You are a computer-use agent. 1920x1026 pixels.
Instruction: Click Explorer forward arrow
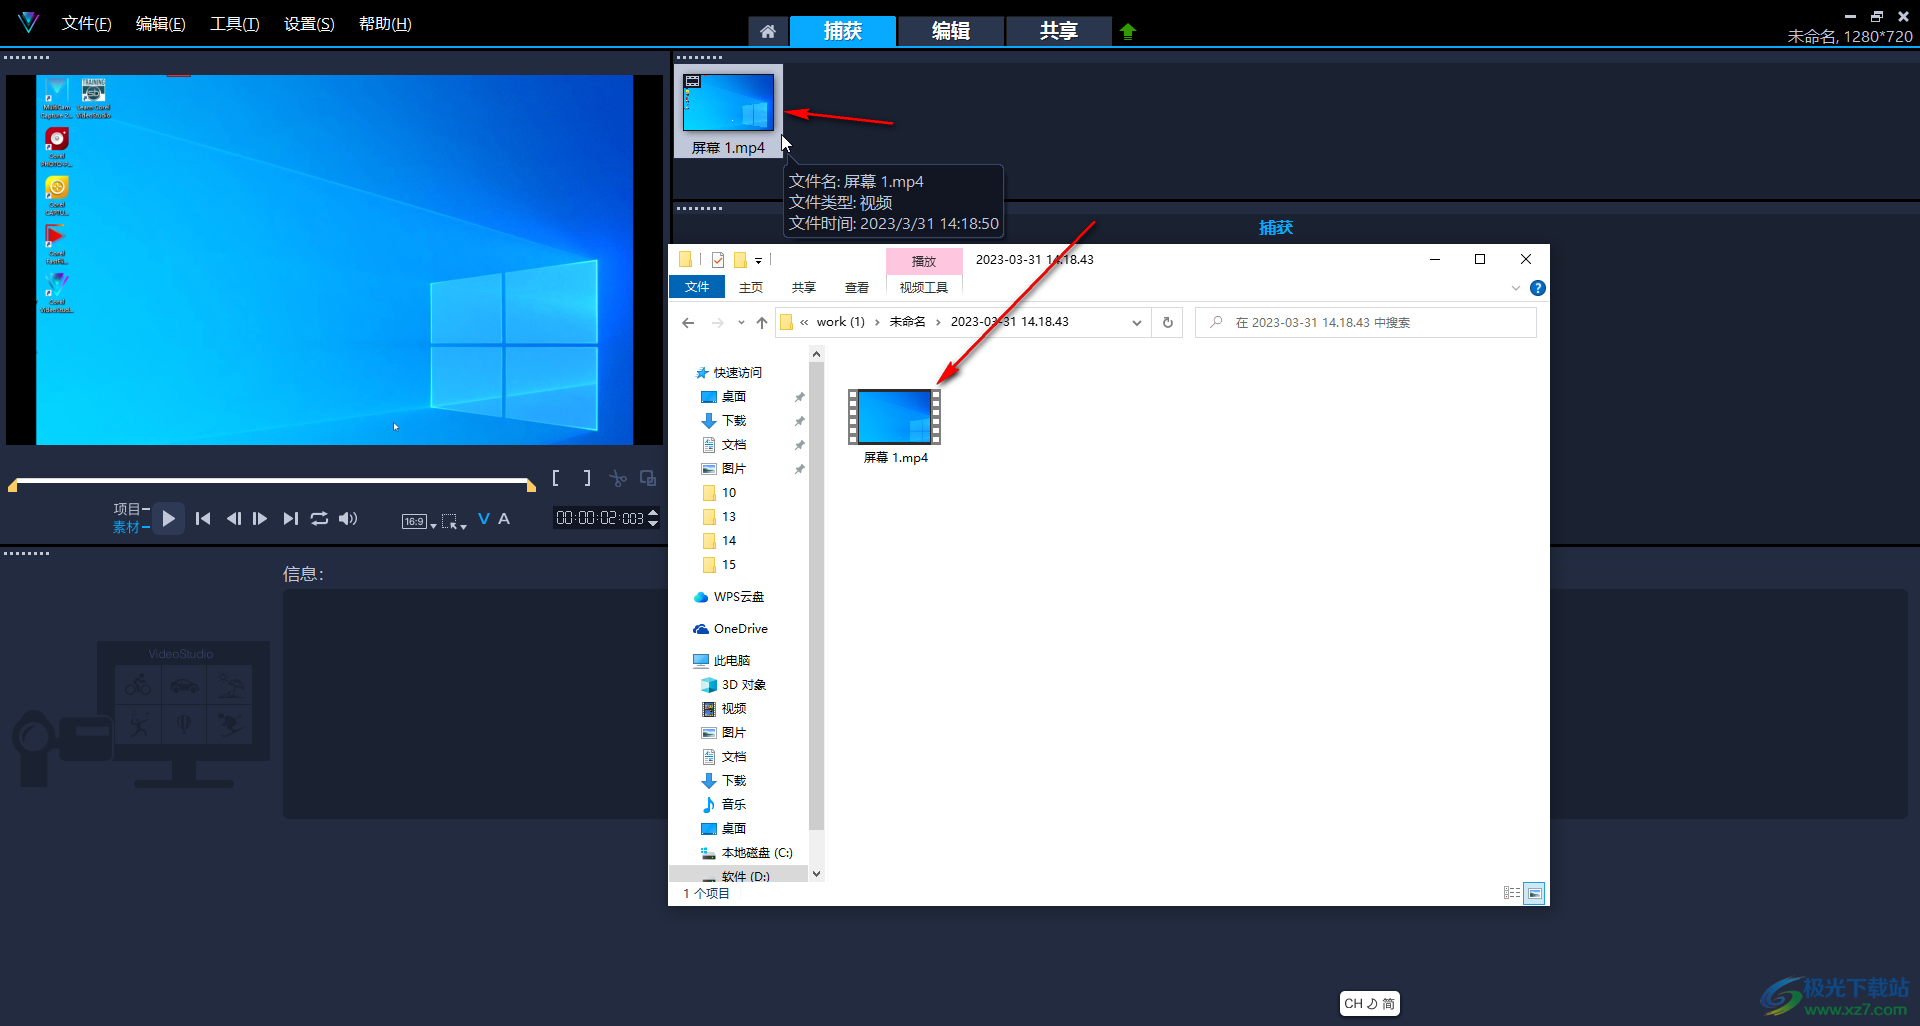(x=717, y=322)
